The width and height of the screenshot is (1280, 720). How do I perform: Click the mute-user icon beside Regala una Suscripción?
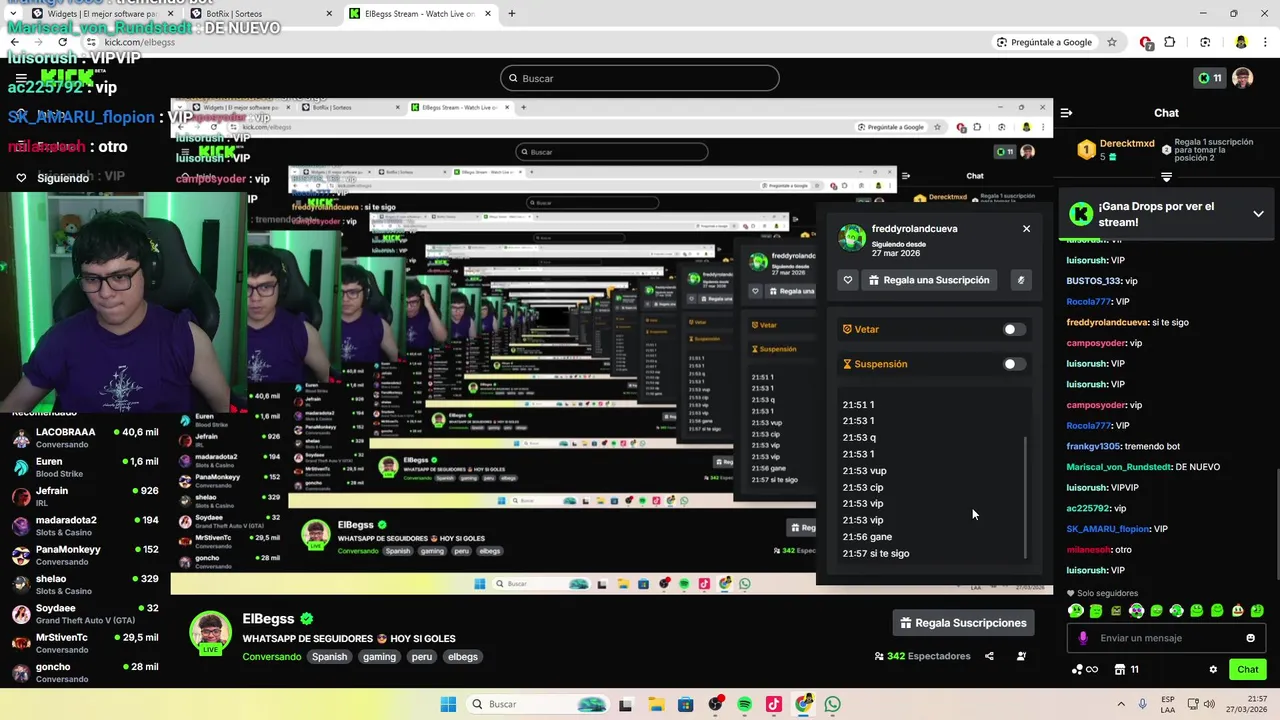(1020, 280)
